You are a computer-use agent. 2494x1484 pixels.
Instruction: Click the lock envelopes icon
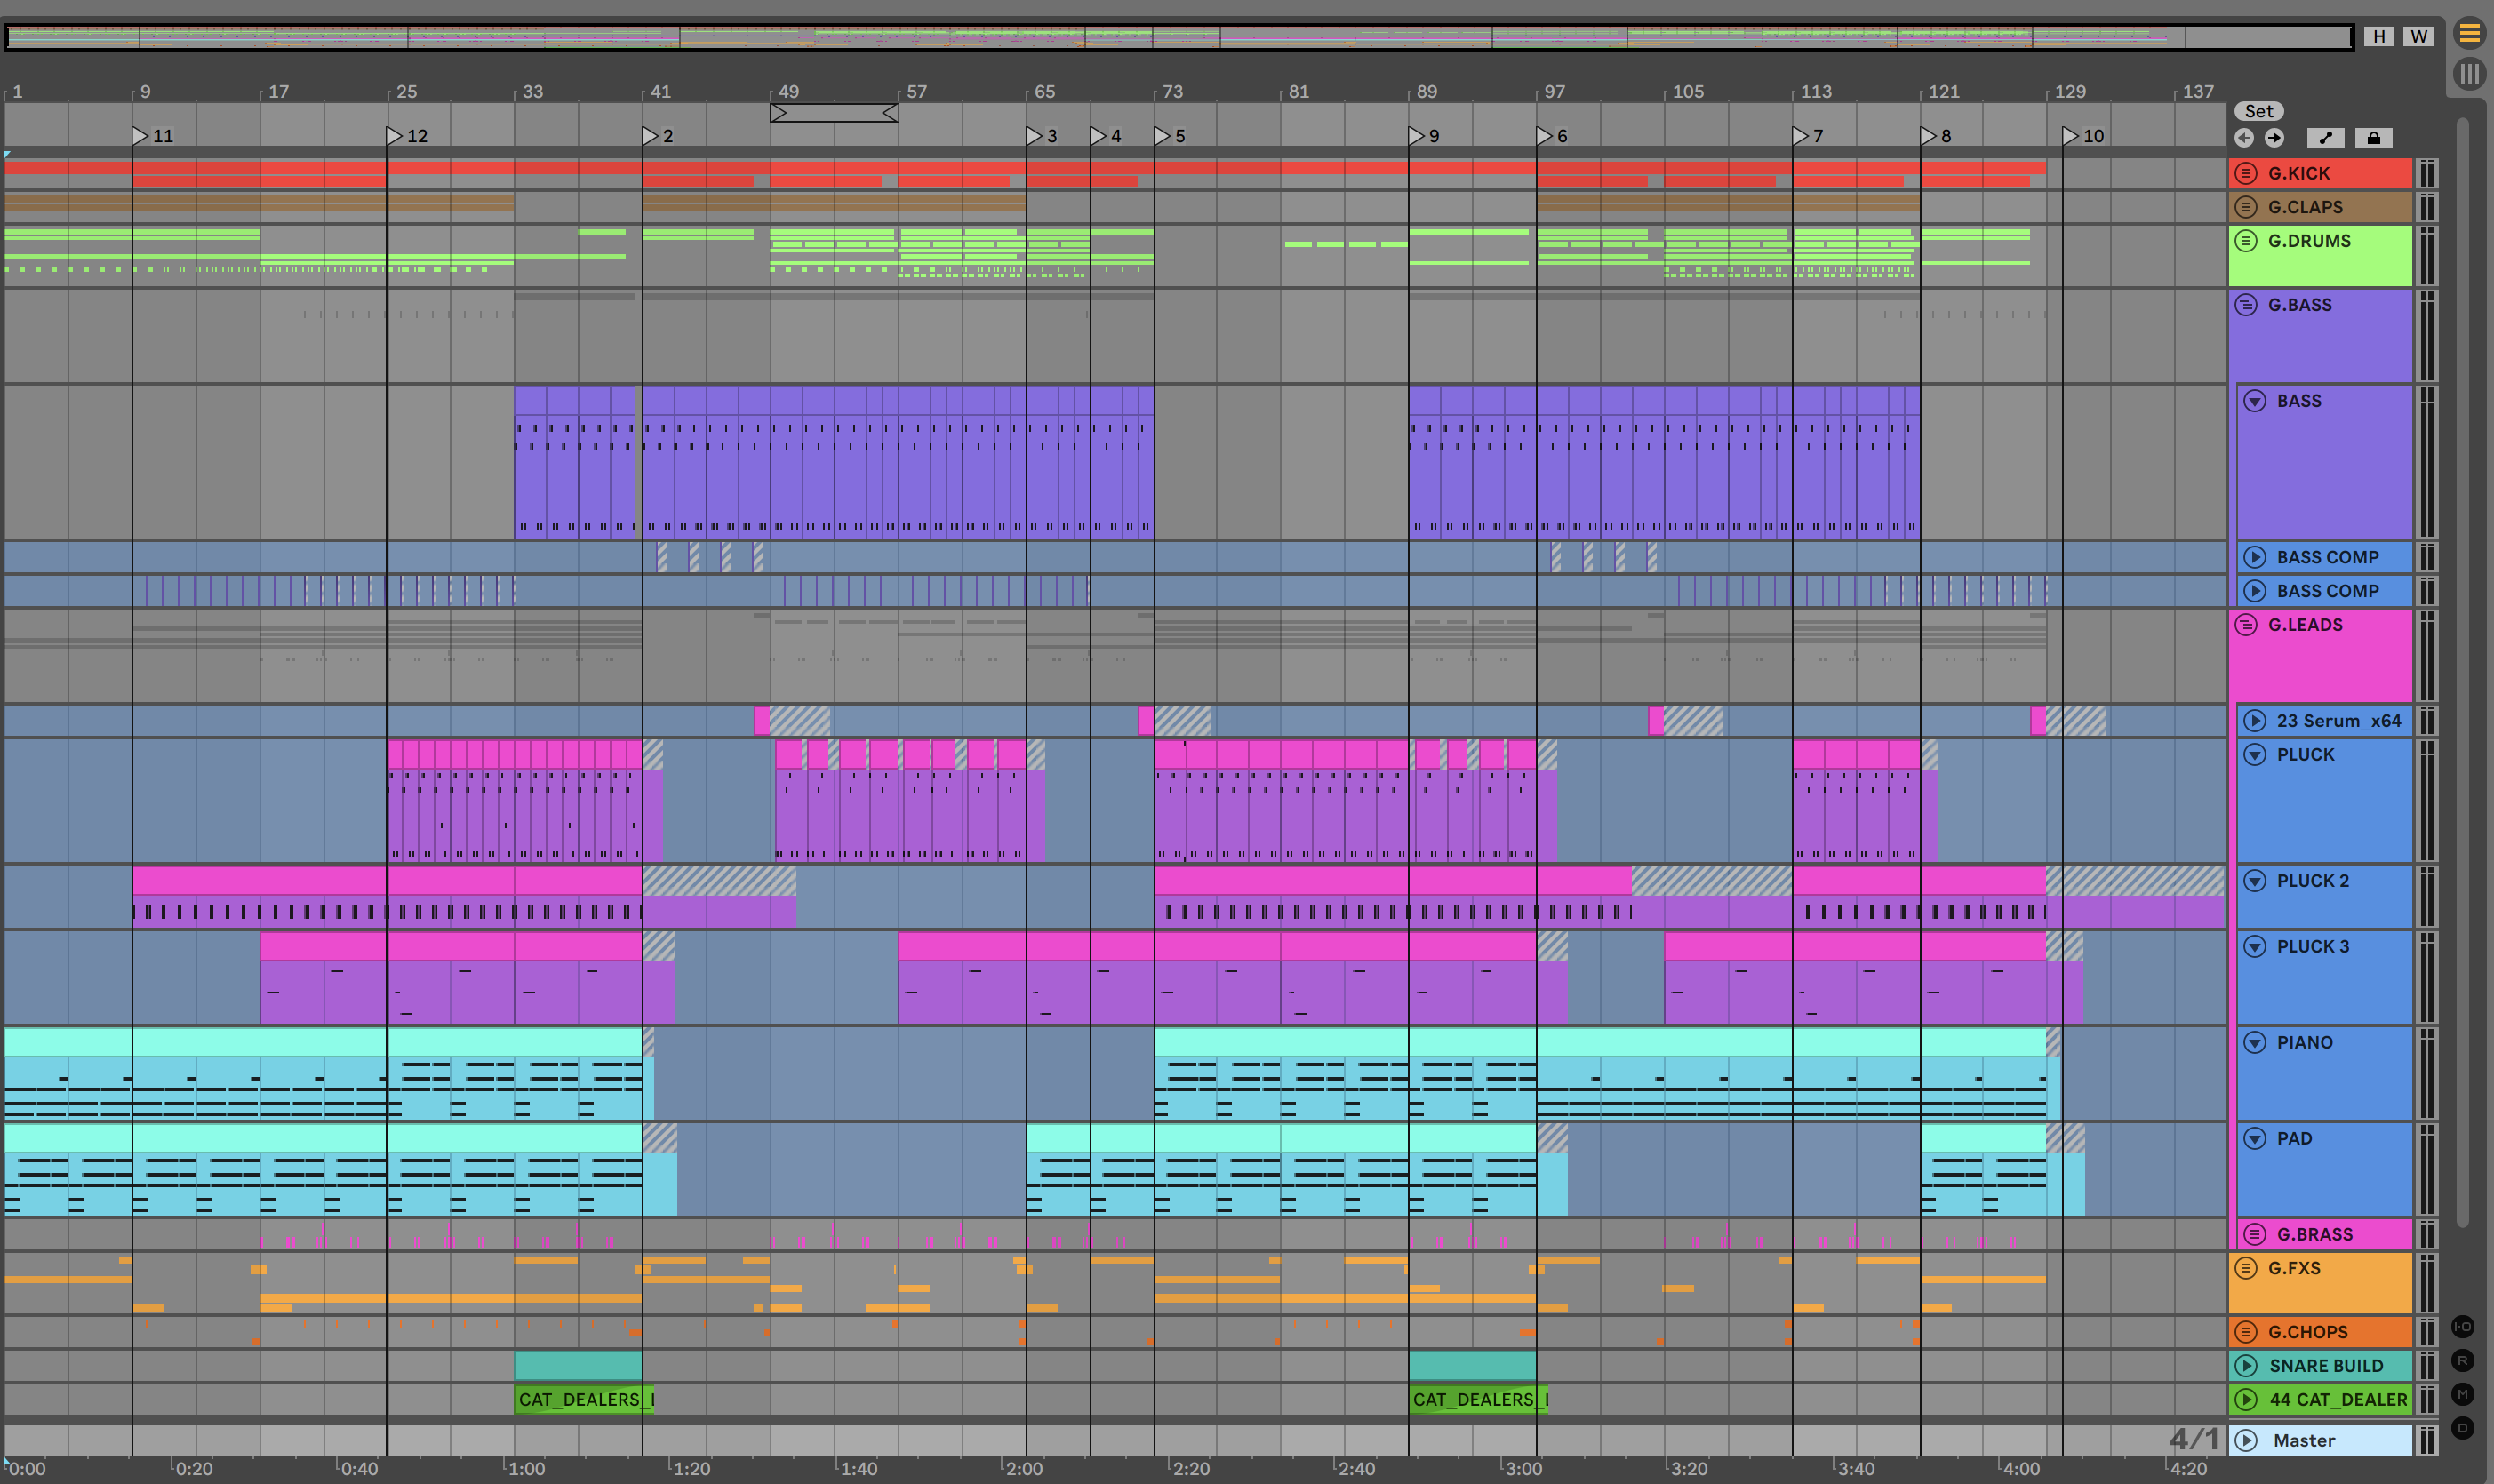click(2373, 138)
